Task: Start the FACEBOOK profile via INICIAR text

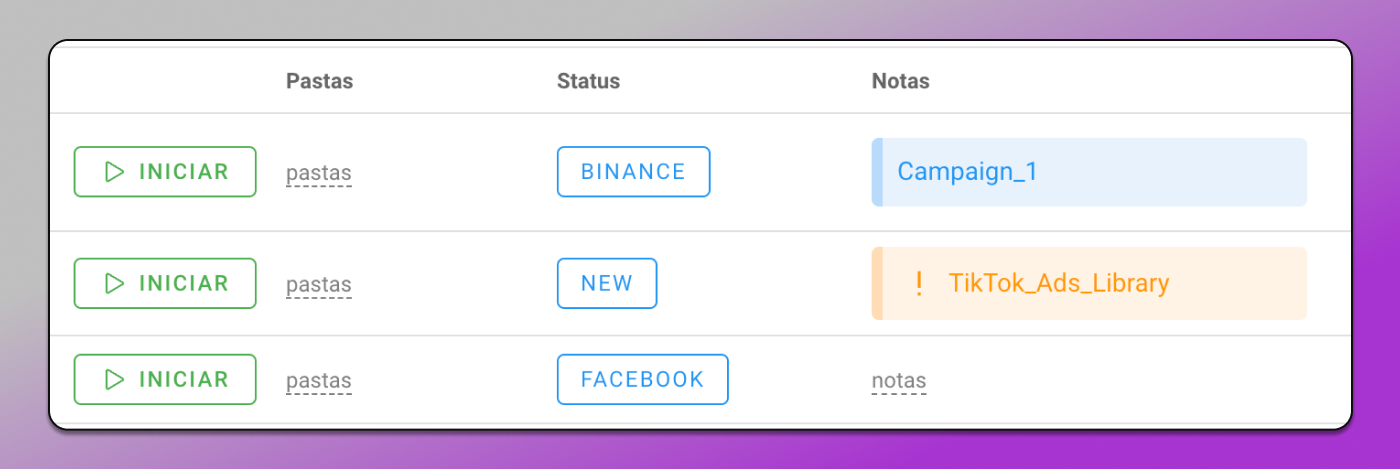Action: click(x=184, y=379)
